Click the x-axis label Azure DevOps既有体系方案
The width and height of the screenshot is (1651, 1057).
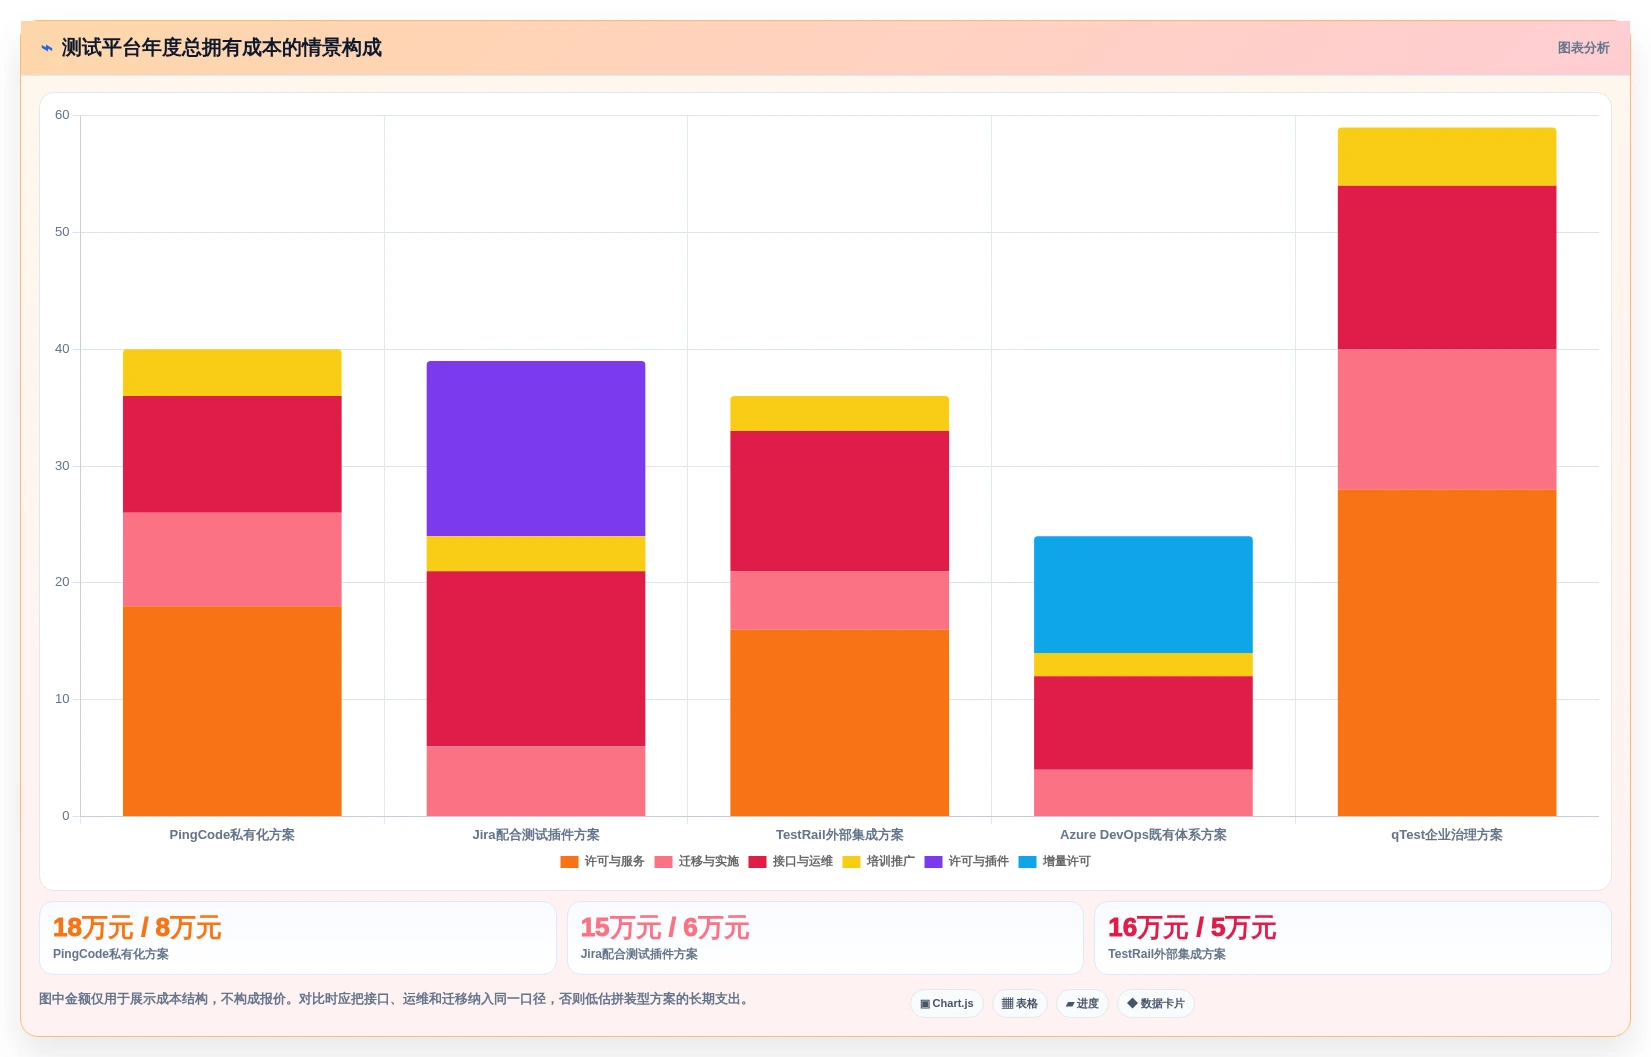click(1143, 835)
